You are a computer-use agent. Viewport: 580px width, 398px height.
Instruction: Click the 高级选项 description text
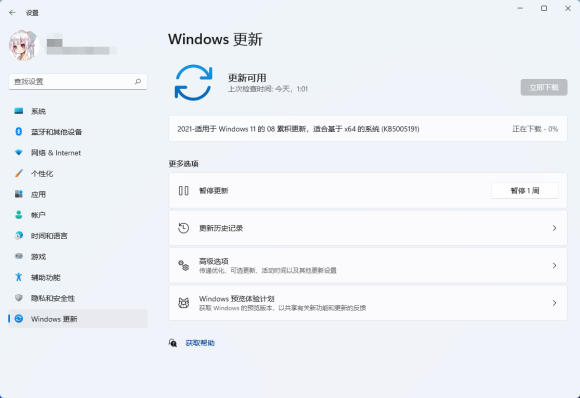coord(268,270)
